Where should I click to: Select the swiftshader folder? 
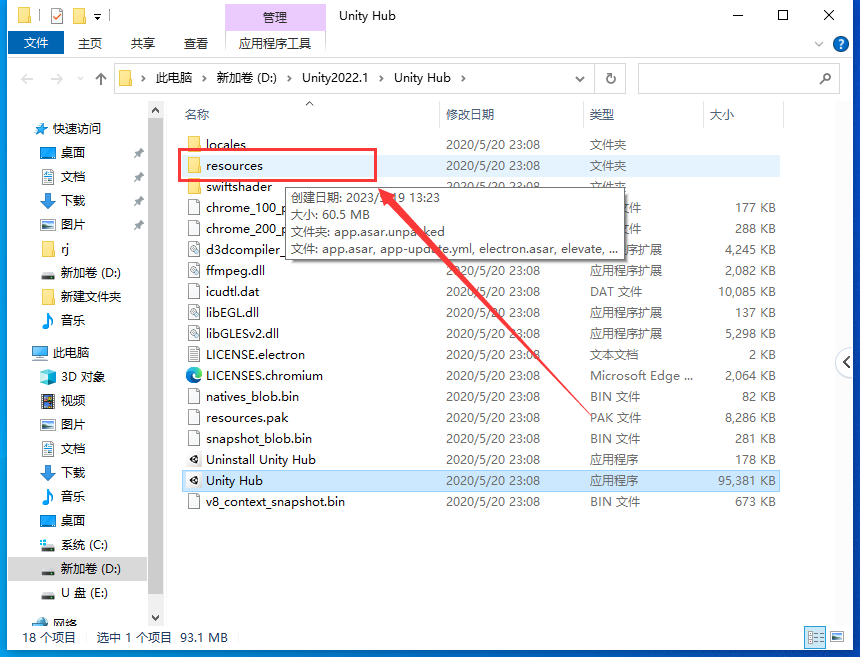[x=239, y=186]
